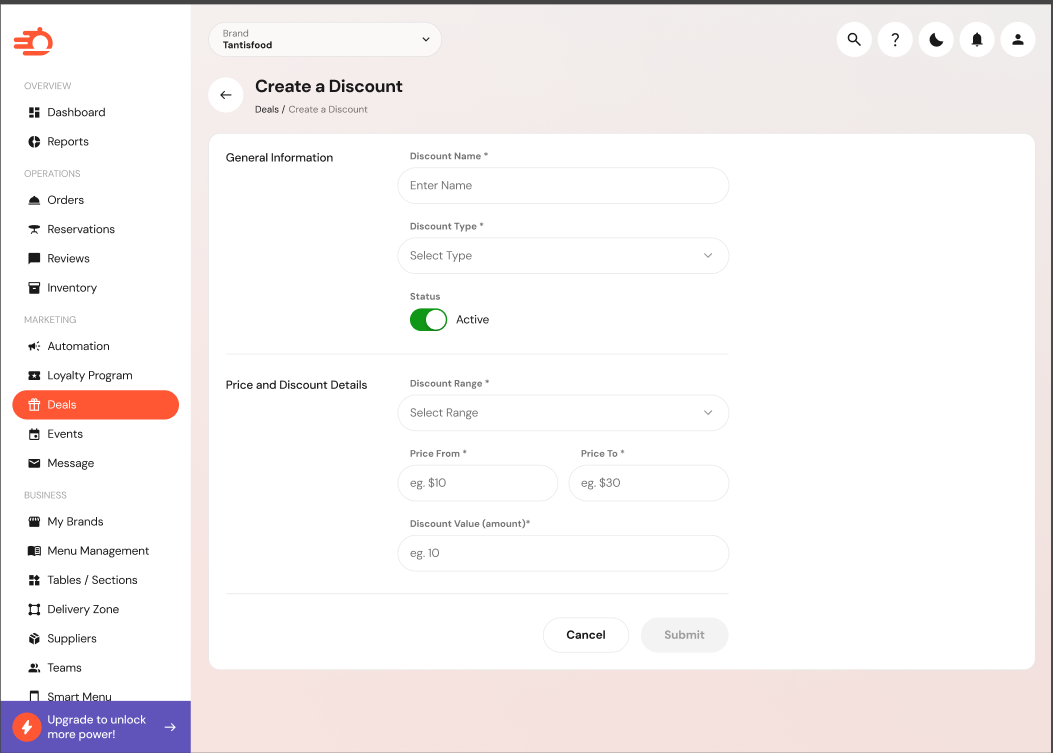Screen dimensions: 1053x753
Task: Follow the Deals breadcrumb link
Action: [267, 109]
